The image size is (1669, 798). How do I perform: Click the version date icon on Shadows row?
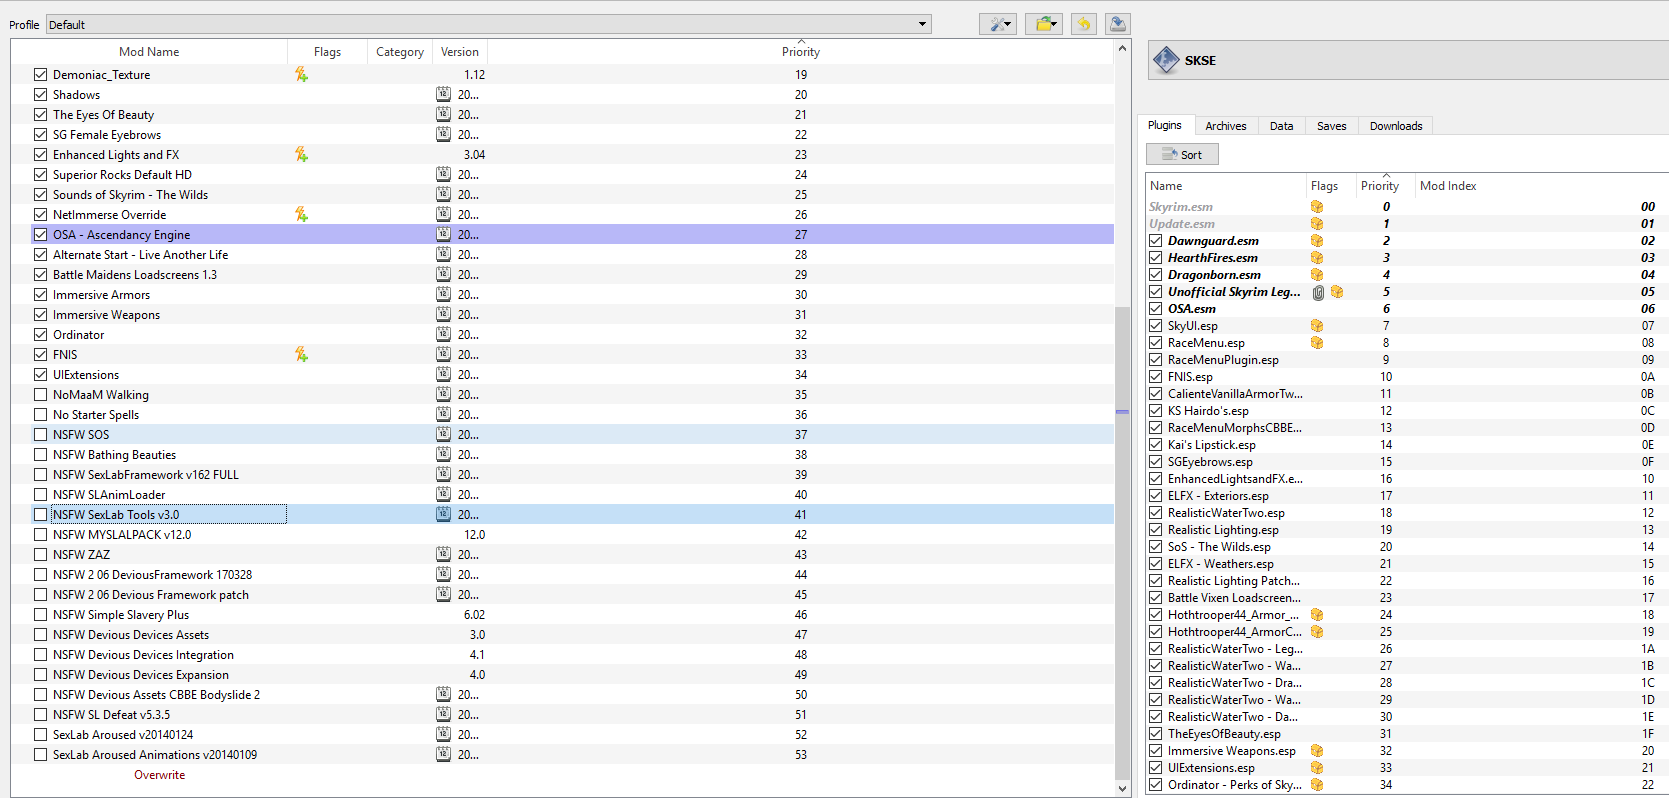[x=443, y=94]
